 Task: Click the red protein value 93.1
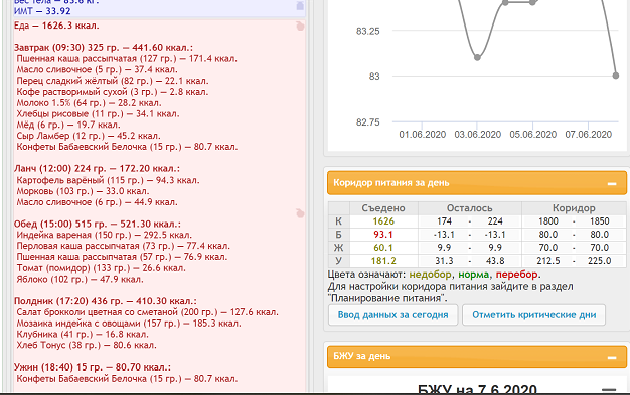click(383, 235)
